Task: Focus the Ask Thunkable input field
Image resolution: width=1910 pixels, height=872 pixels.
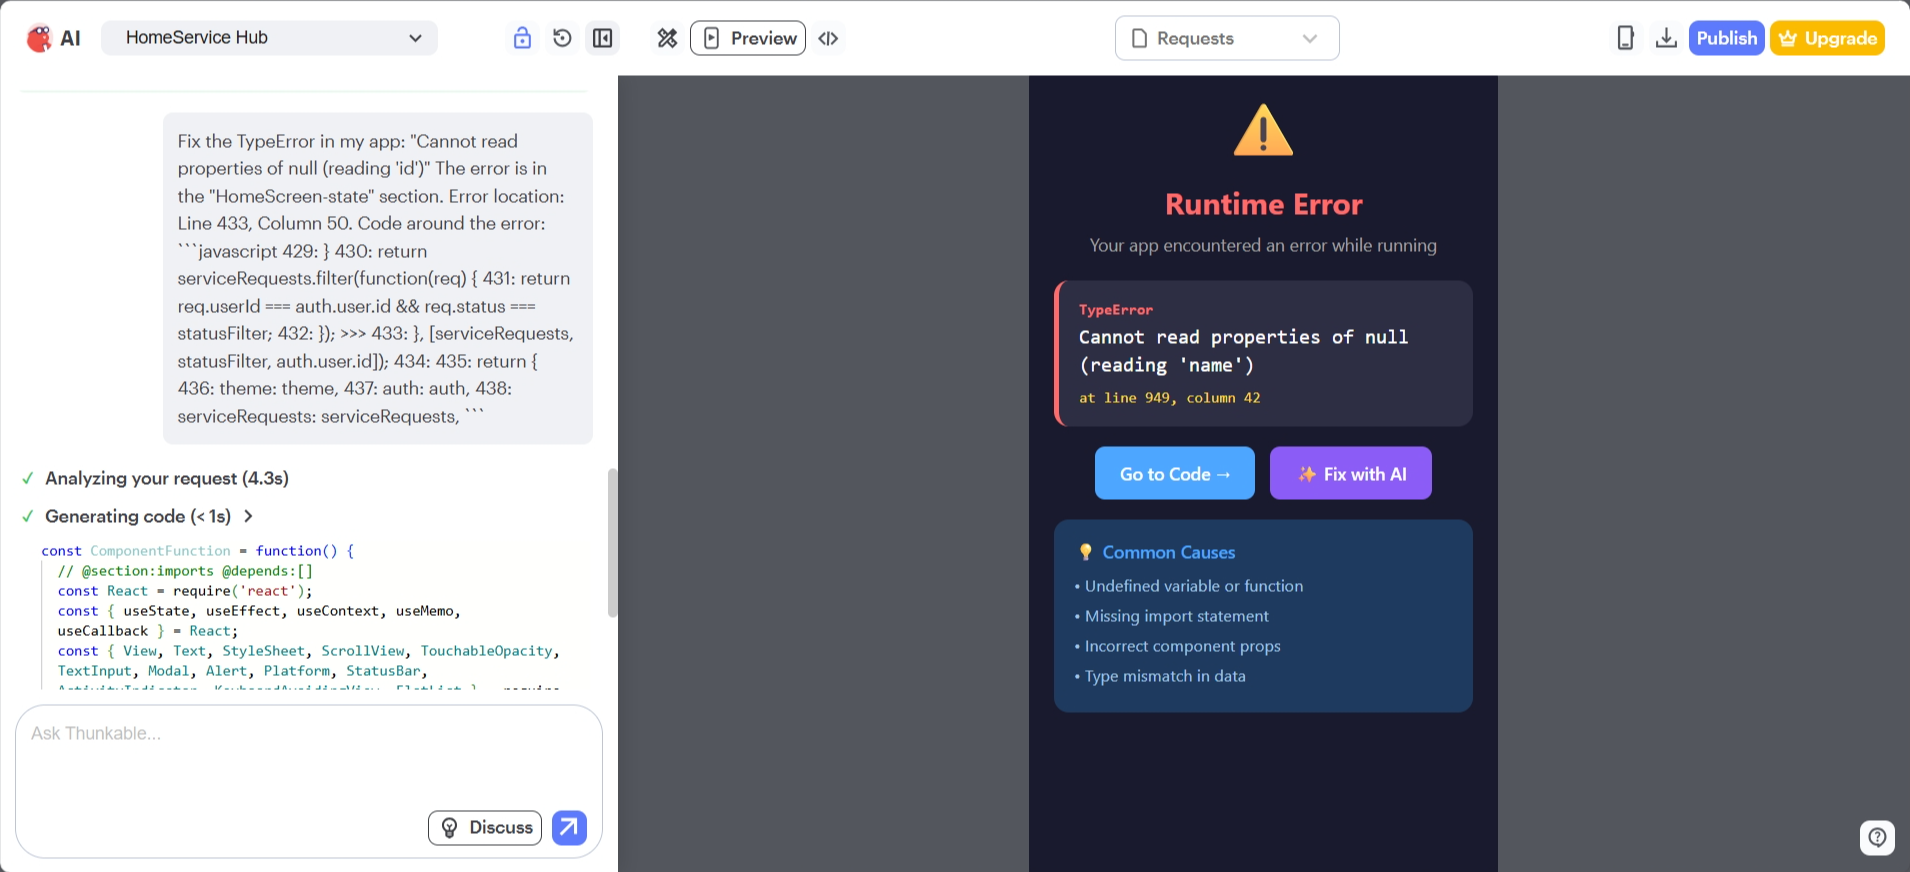Action: (x=309, y=755)
